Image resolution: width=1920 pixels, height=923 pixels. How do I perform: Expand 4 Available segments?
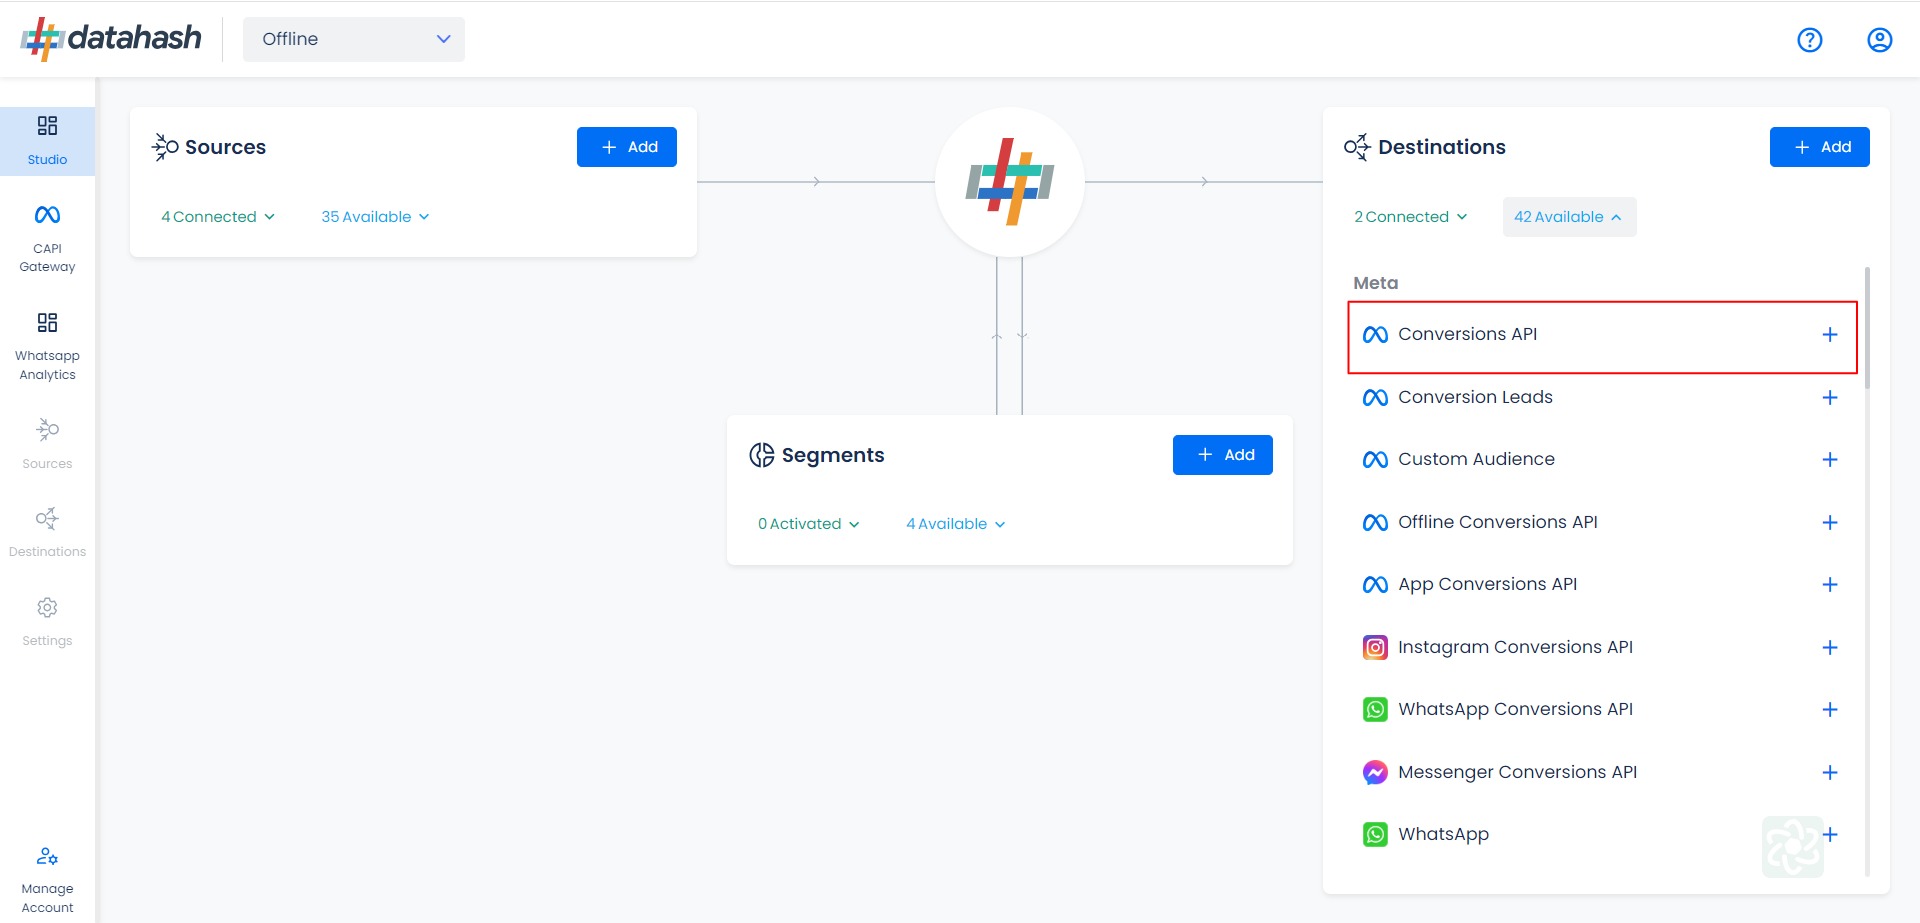(955, 524)
